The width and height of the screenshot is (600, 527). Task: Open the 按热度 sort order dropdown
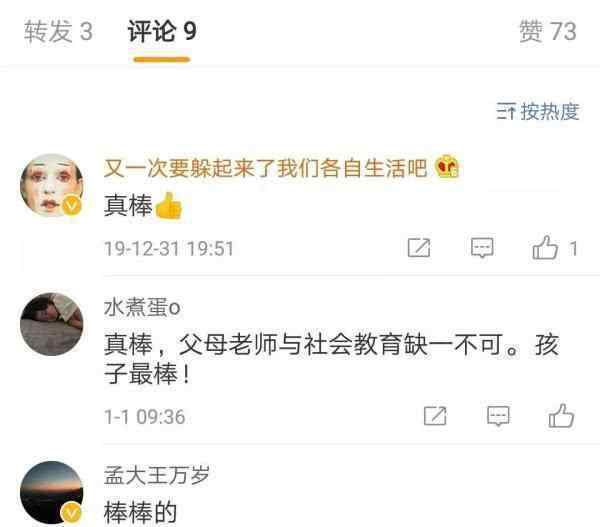coord(538,111)
